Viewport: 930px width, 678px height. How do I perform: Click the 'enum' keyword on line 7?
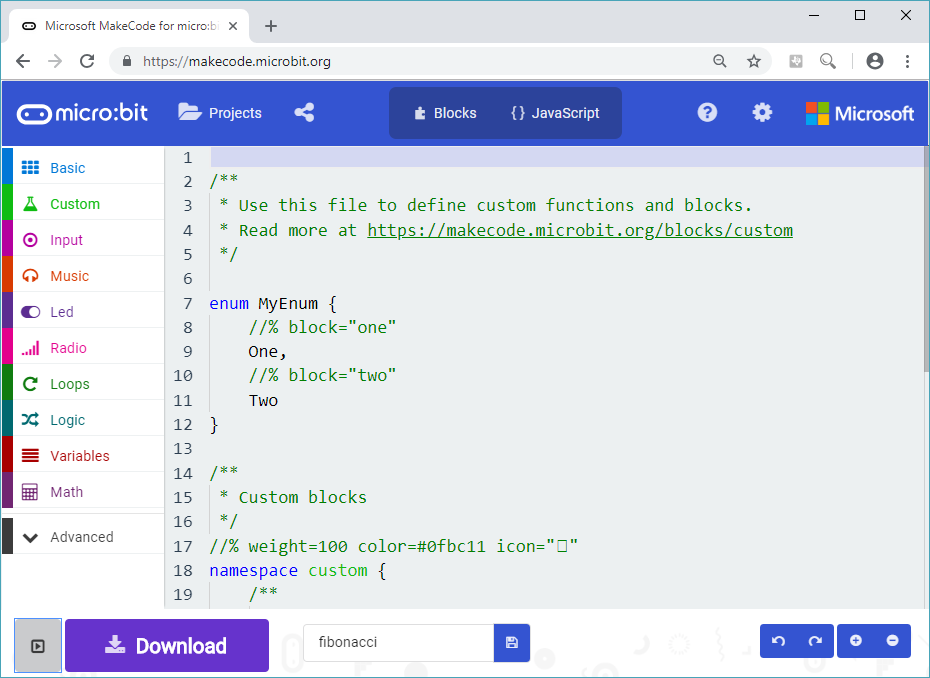(229, 304)
